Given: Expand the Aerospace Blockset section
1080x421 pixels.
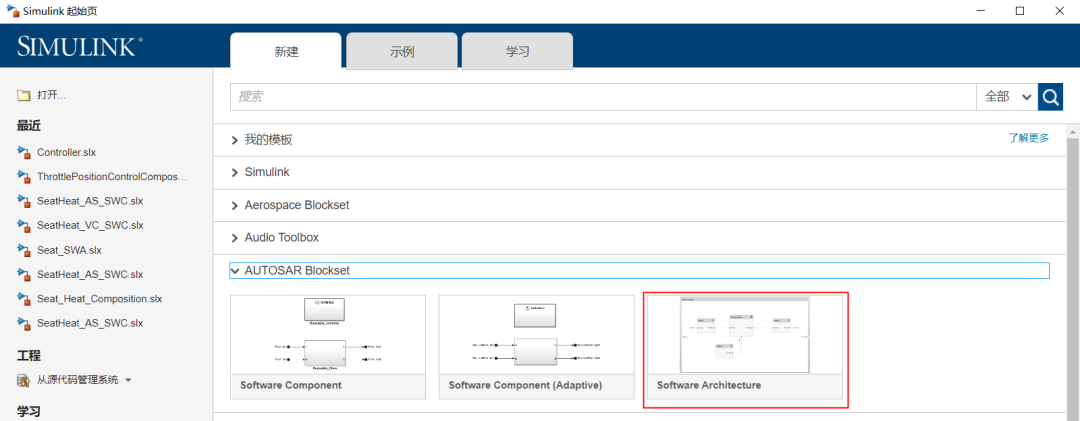Looking at the screenshot, I should (235, 205).
